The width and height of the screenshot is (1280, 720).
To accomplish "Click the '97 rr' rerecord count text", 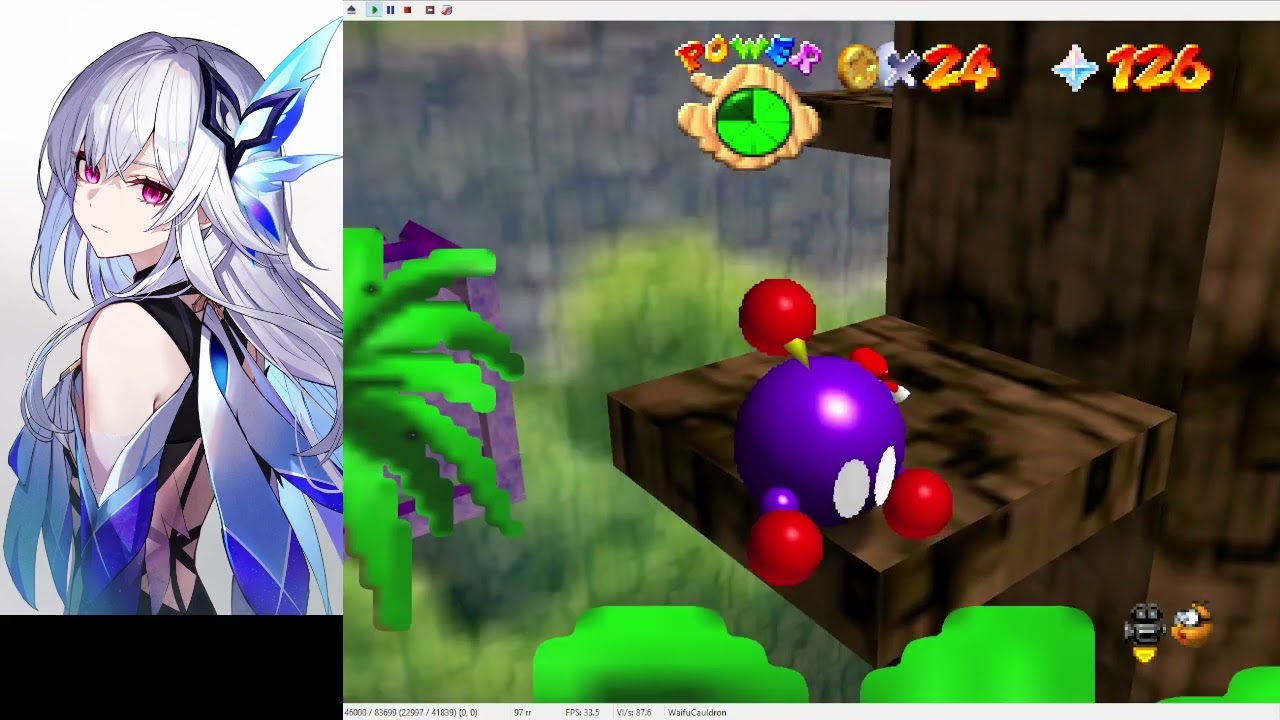I will 522,712.
